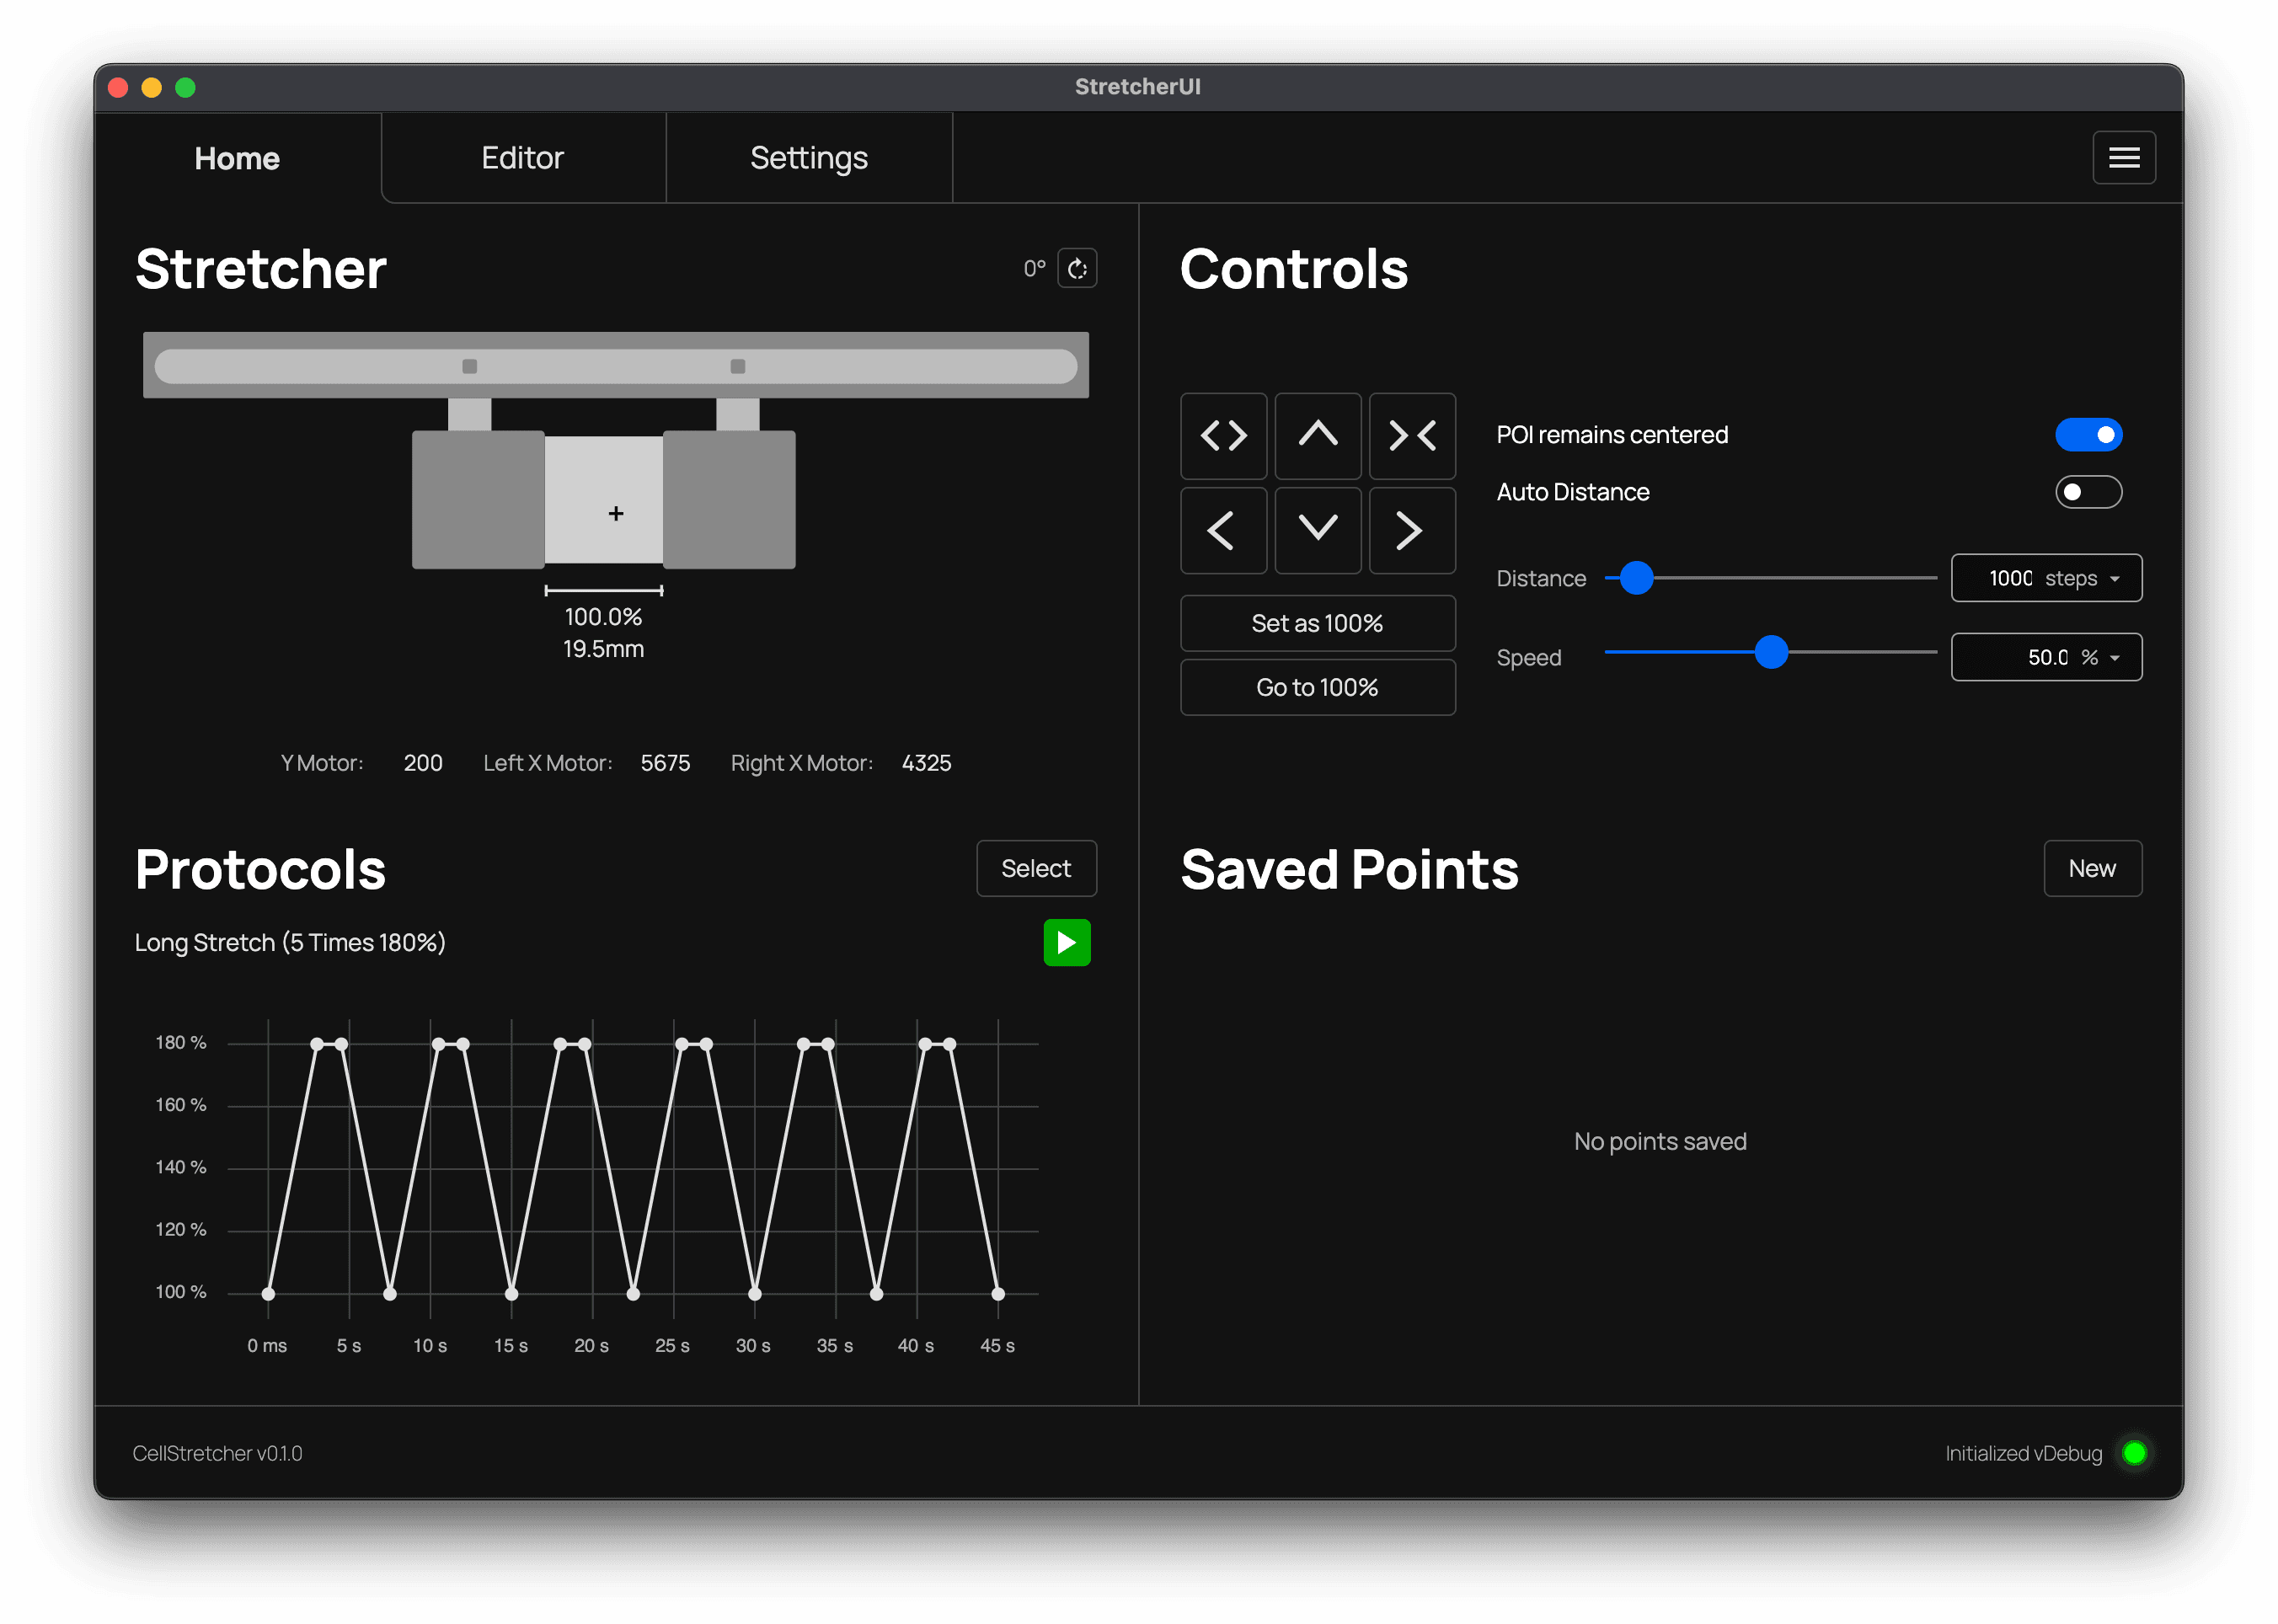Click the CellStretcher v0.1.0 version text
Image resolution: width=2278 pixels, height=1624 pixels.
217,1453
